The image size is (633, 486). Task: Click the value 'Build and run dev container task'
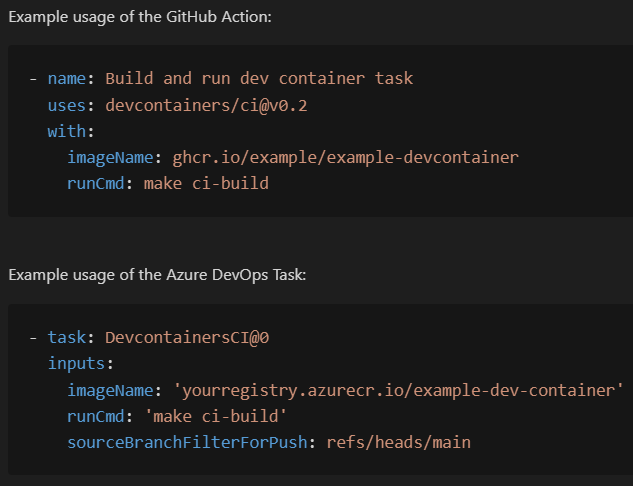(x=259, y=78)
